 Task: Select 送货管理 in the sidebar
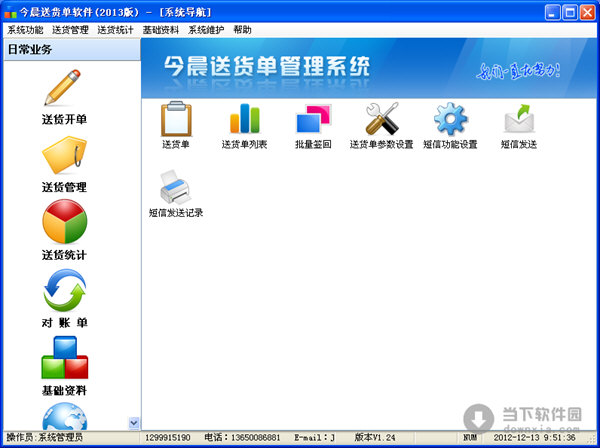point(64,160)
